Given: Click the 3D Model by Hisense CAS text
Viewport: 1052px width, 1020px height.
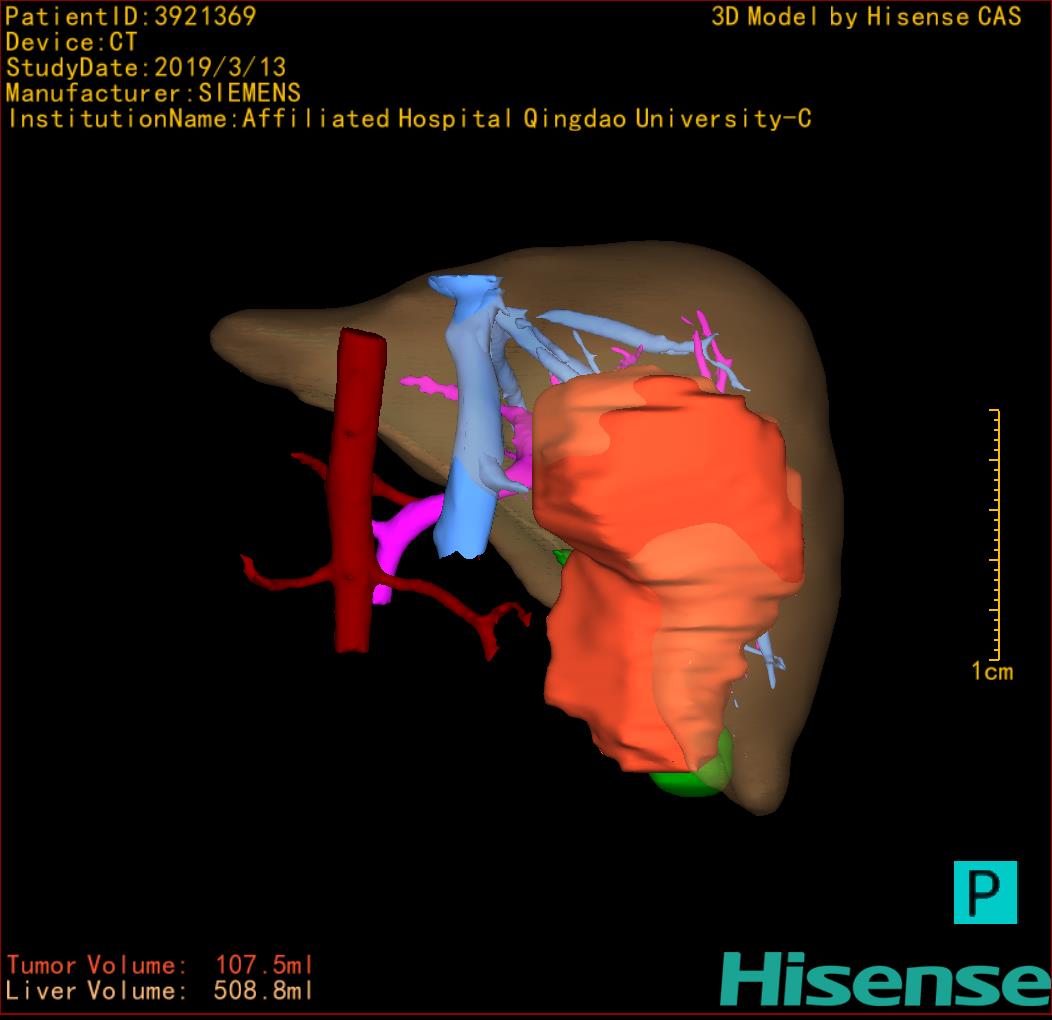Looking at the screenshot, I should [x=866, y=17].
